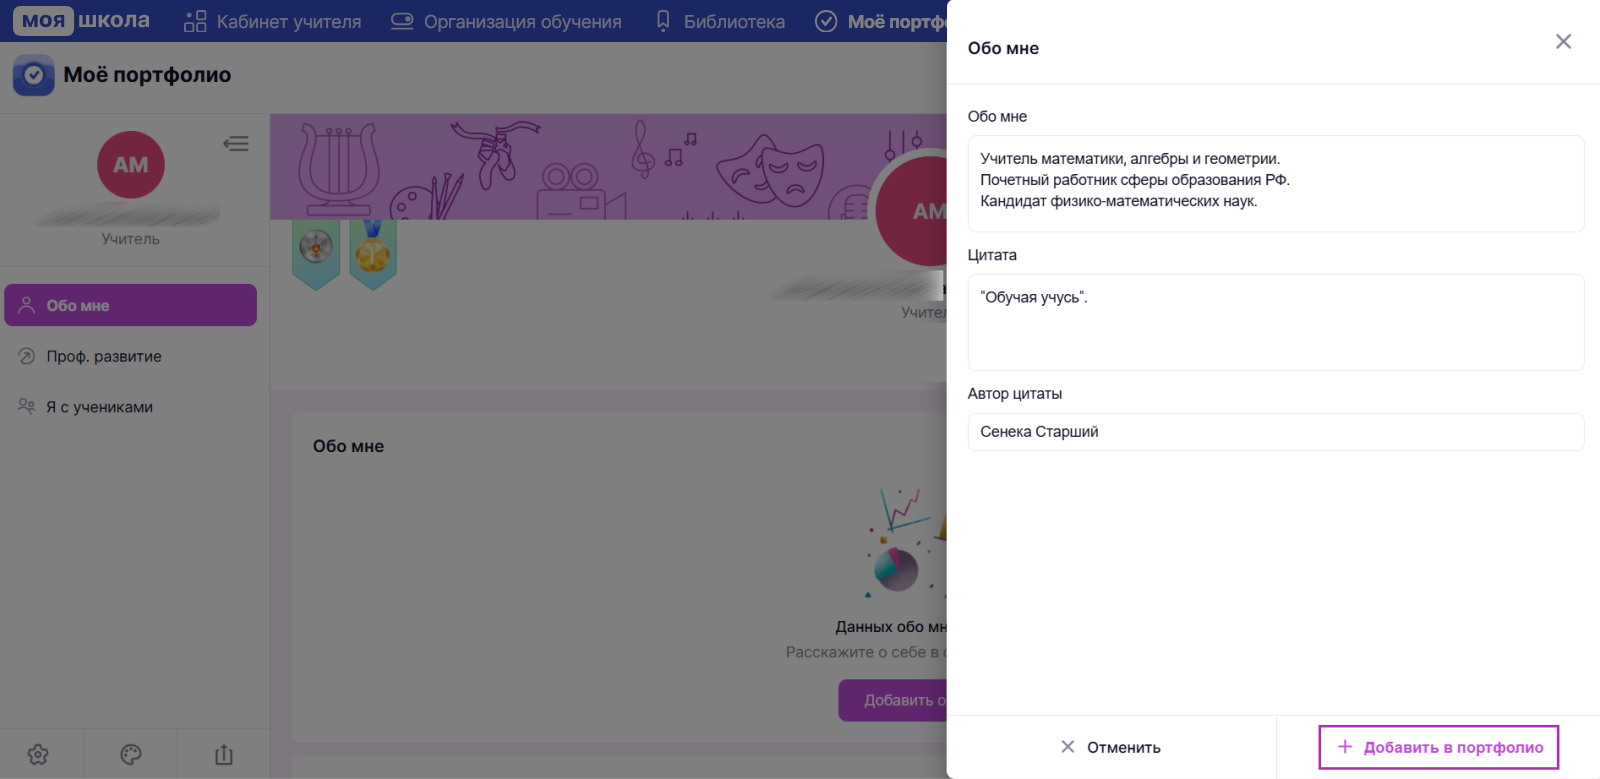Click the share/export icon at bottom left
Image resolution: width=1600 pixels, height=779 pixels.
pos(224,755)
